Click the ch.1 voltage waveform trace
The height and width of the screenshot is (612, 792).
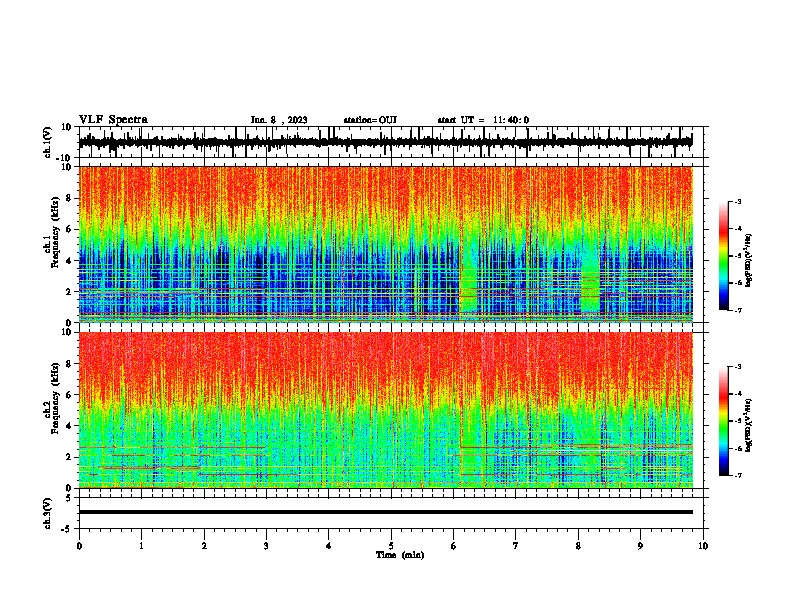[385, 142]
